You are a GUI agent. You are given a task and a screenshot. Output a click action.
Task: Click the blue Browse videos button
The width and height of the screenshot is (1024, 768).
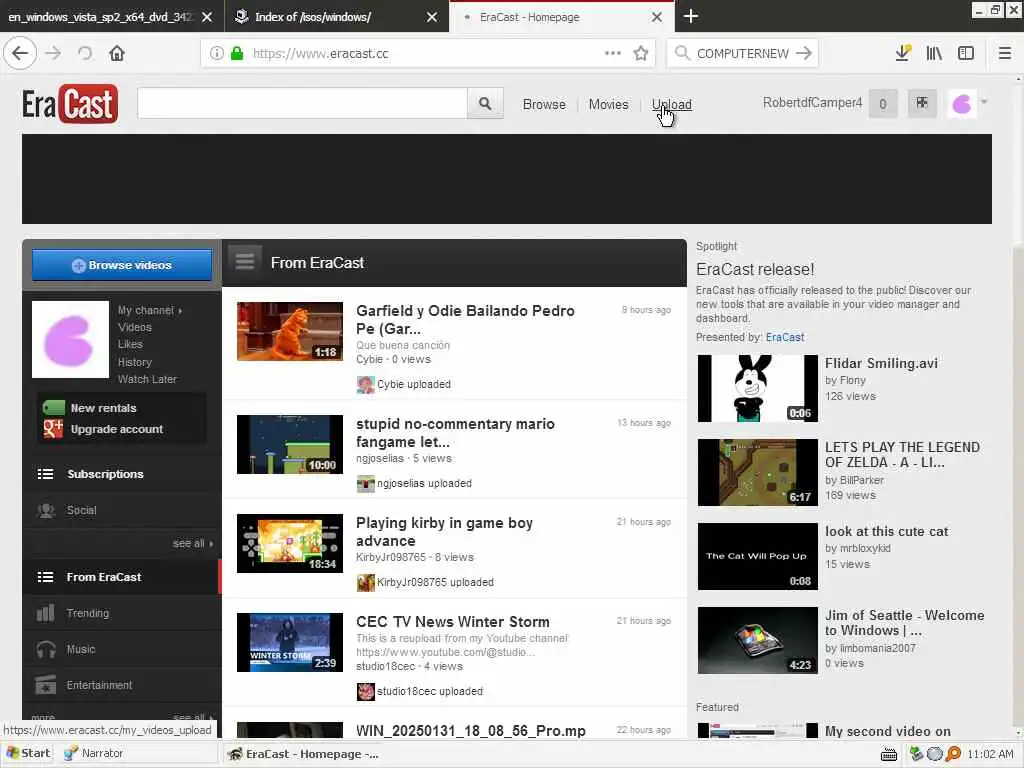122,265
